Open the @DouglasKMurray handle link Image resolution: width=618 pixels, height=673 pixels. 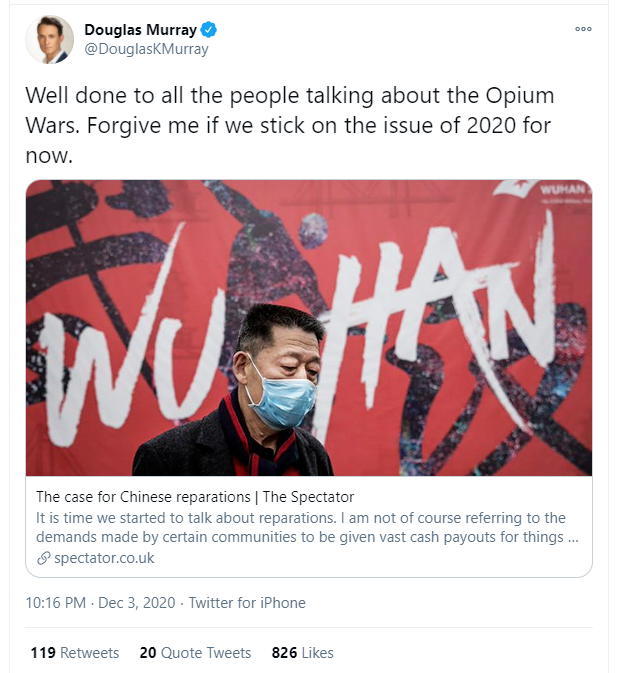146,49
